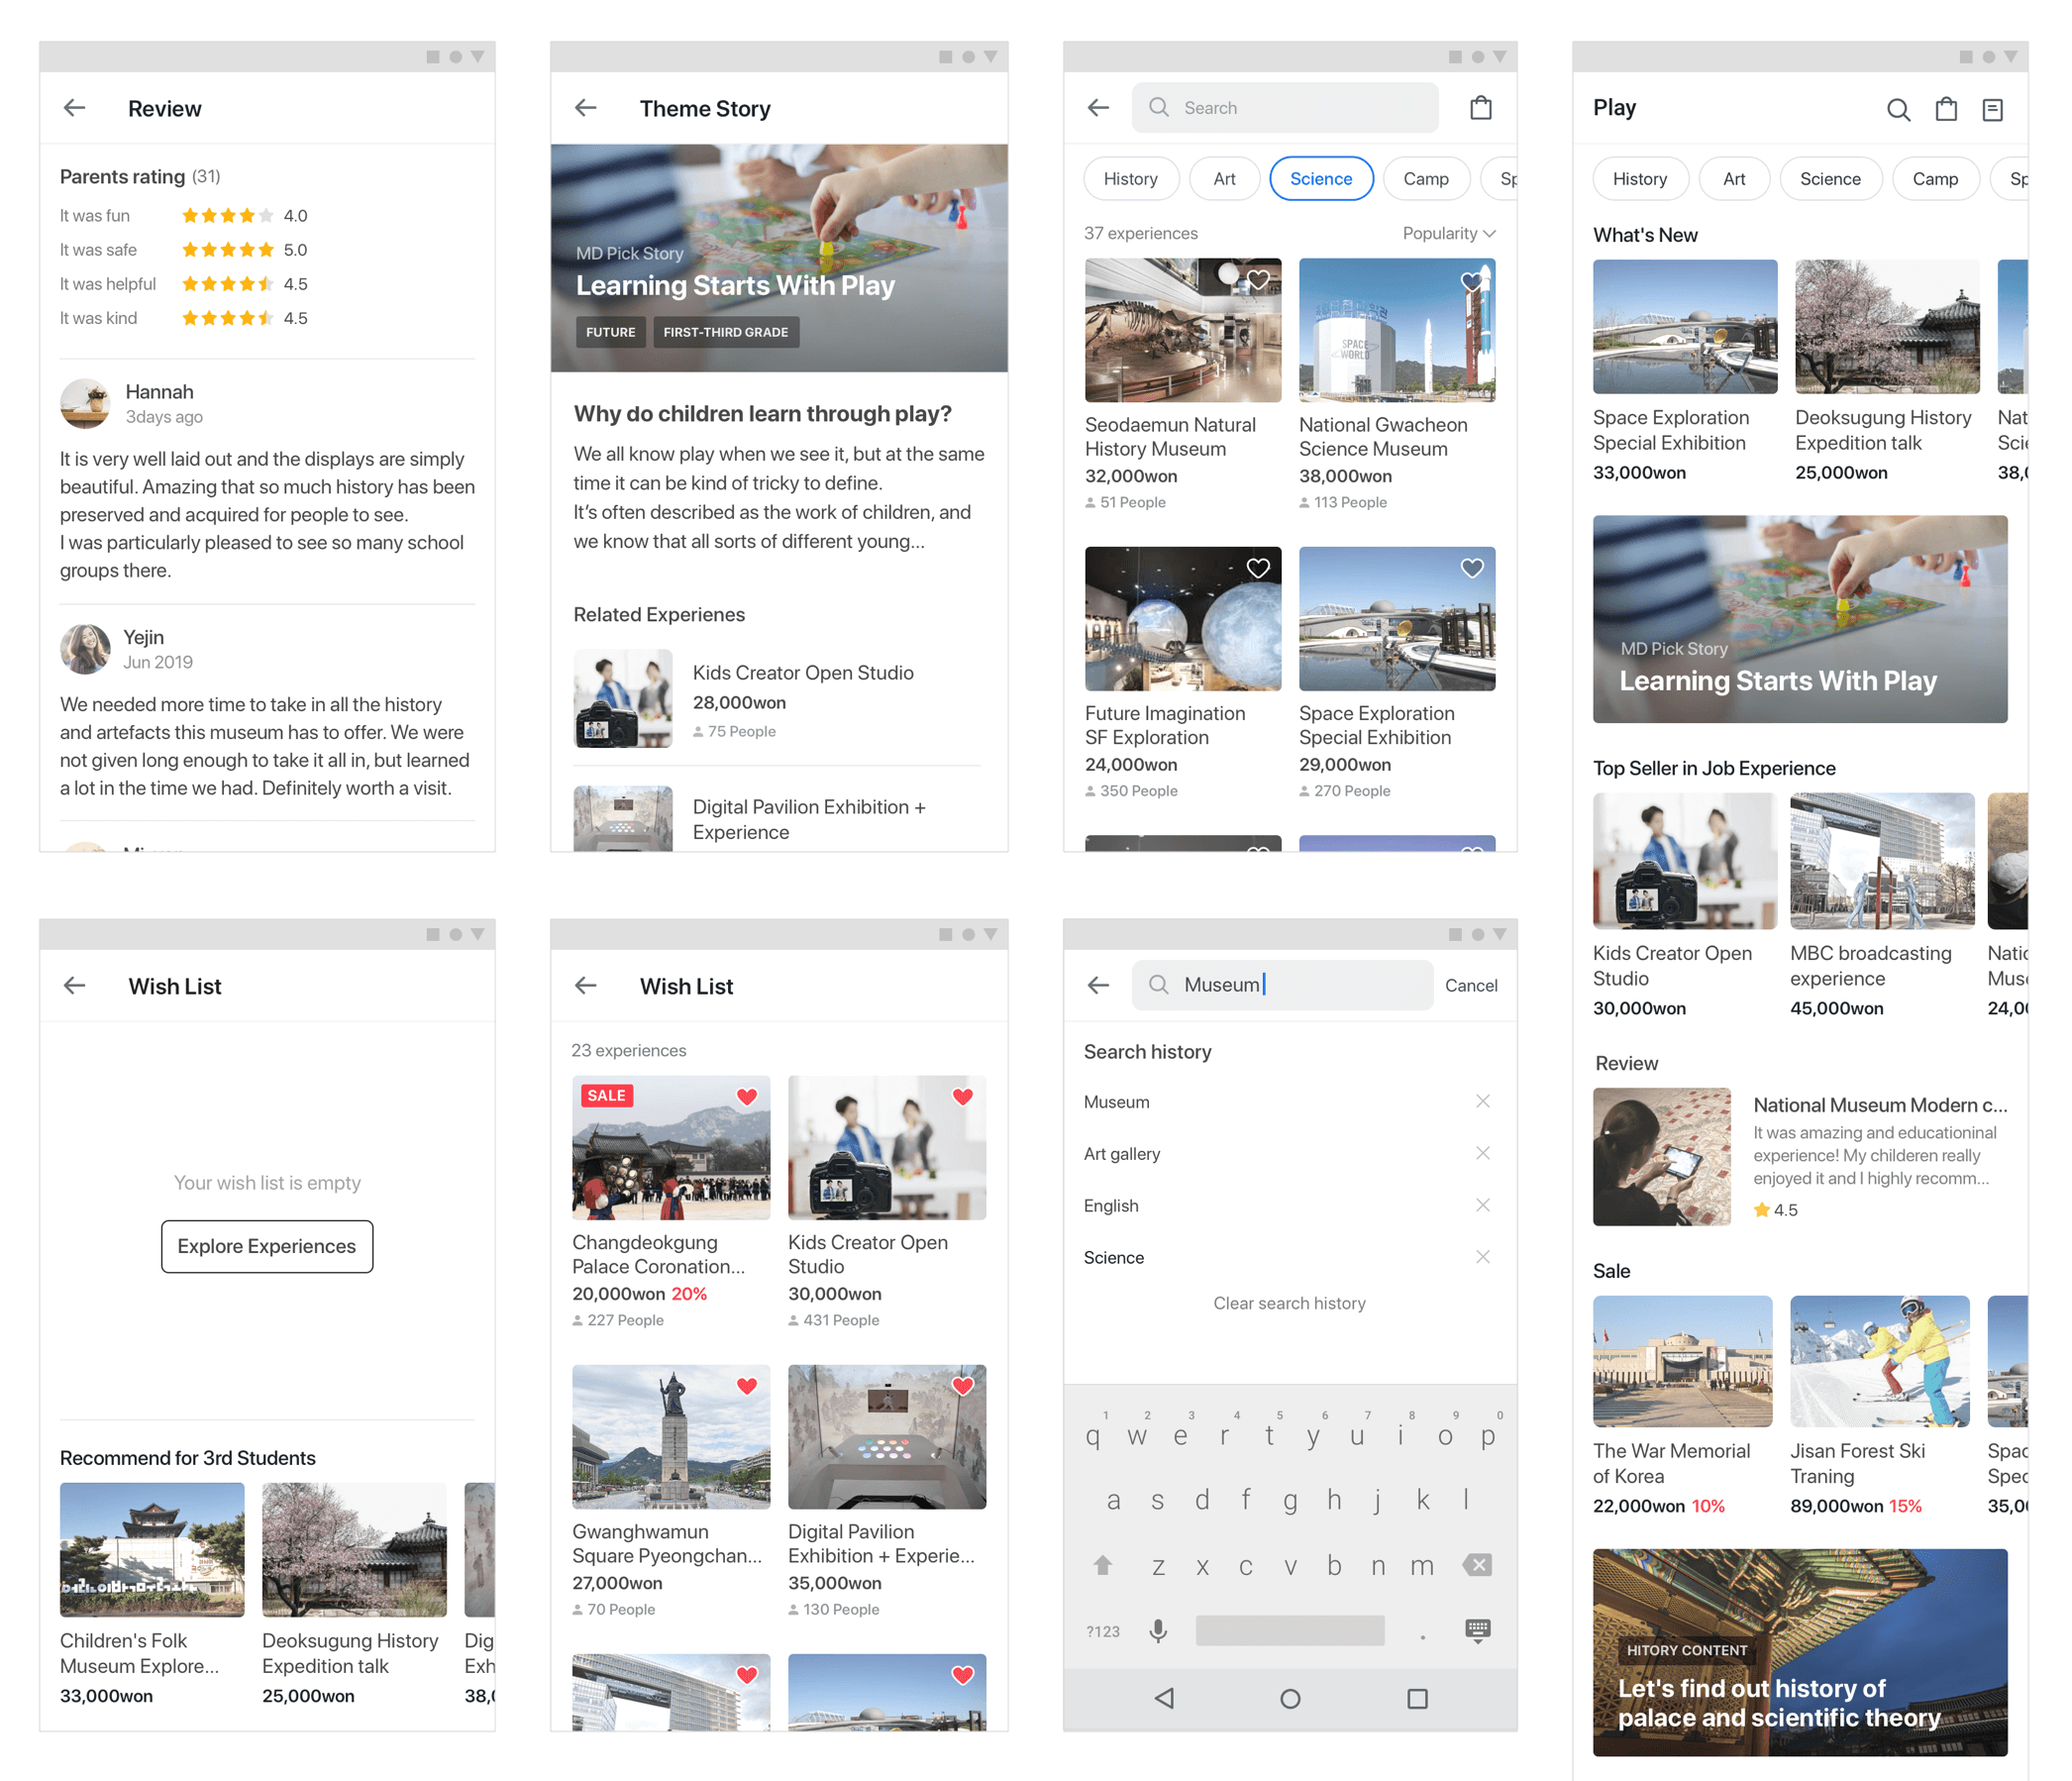Tap the Android home circle button
The height and width of the screenshot is (1781, 2072).
click(x=1290, y=1698)
